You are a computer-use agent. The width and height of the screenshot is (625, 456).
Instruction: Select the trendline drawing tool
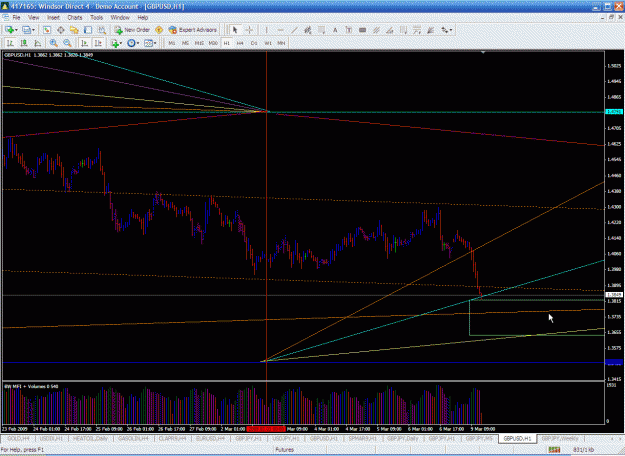click(x=294, y=30)
